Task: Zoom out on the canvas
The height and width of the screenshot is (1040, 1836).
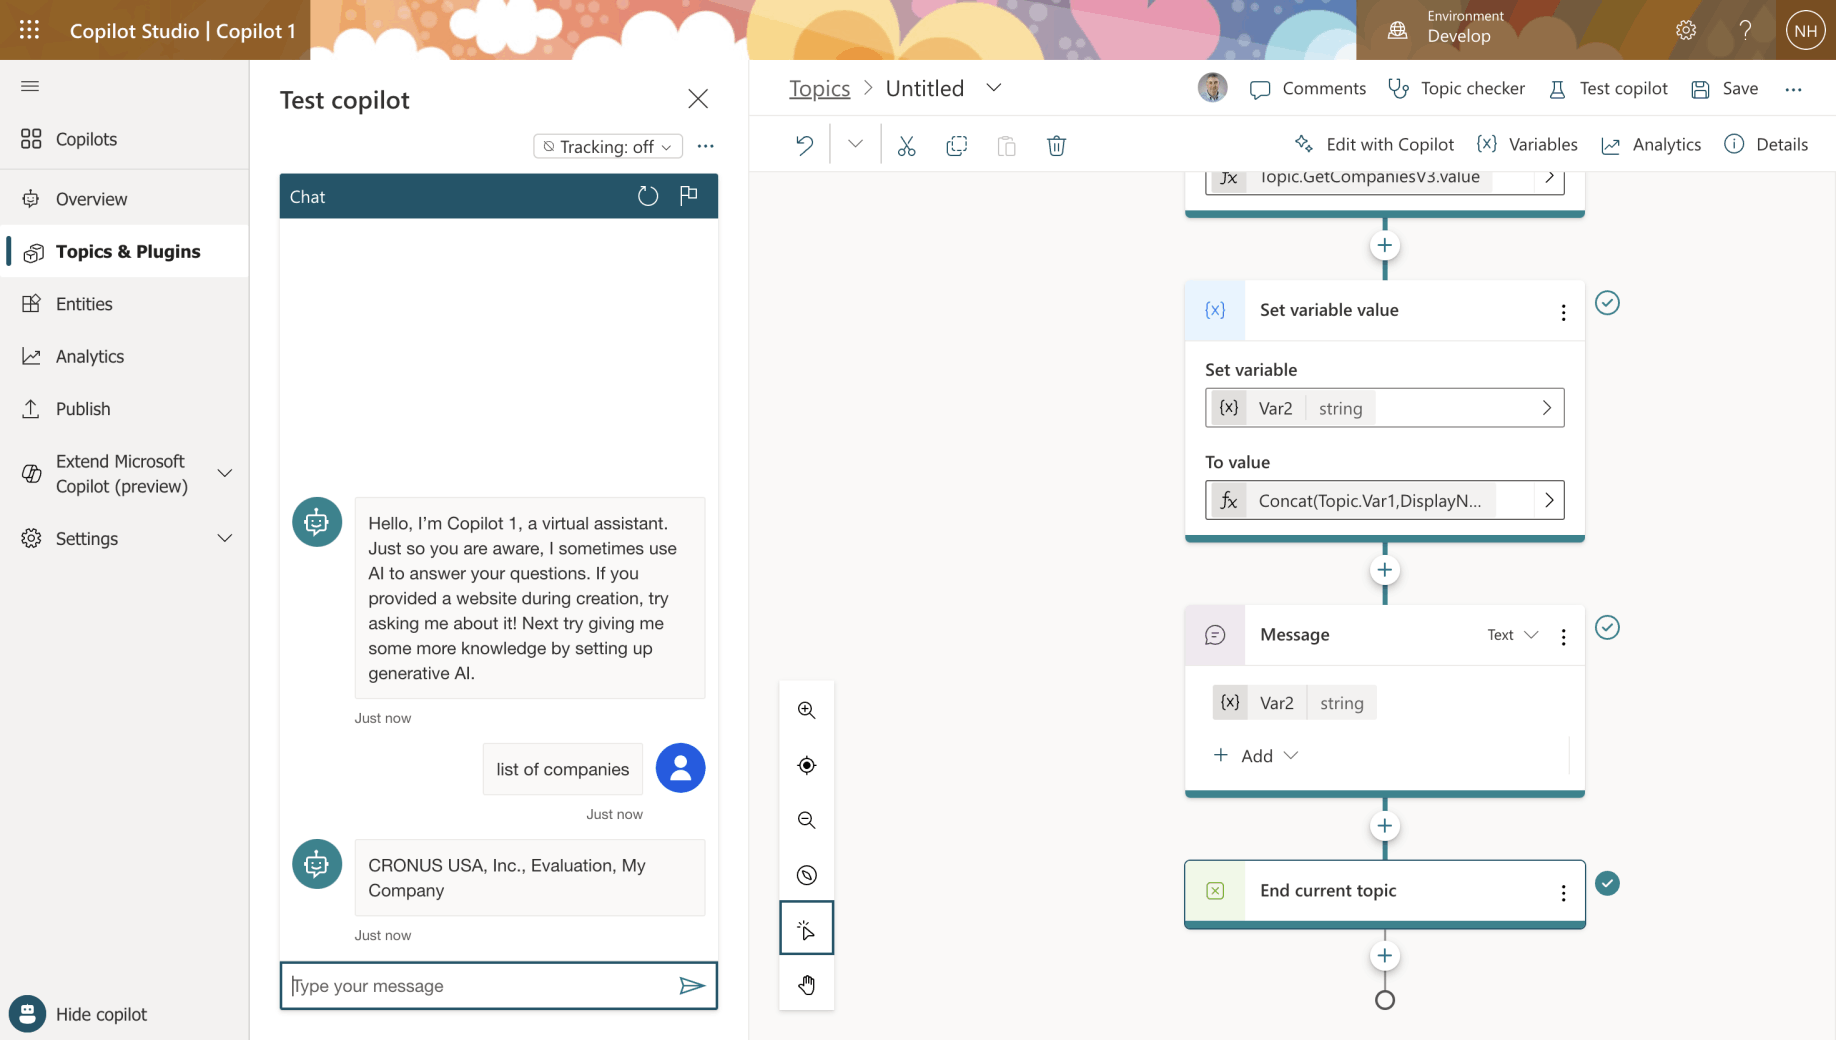Action: (x=807, y=820)
